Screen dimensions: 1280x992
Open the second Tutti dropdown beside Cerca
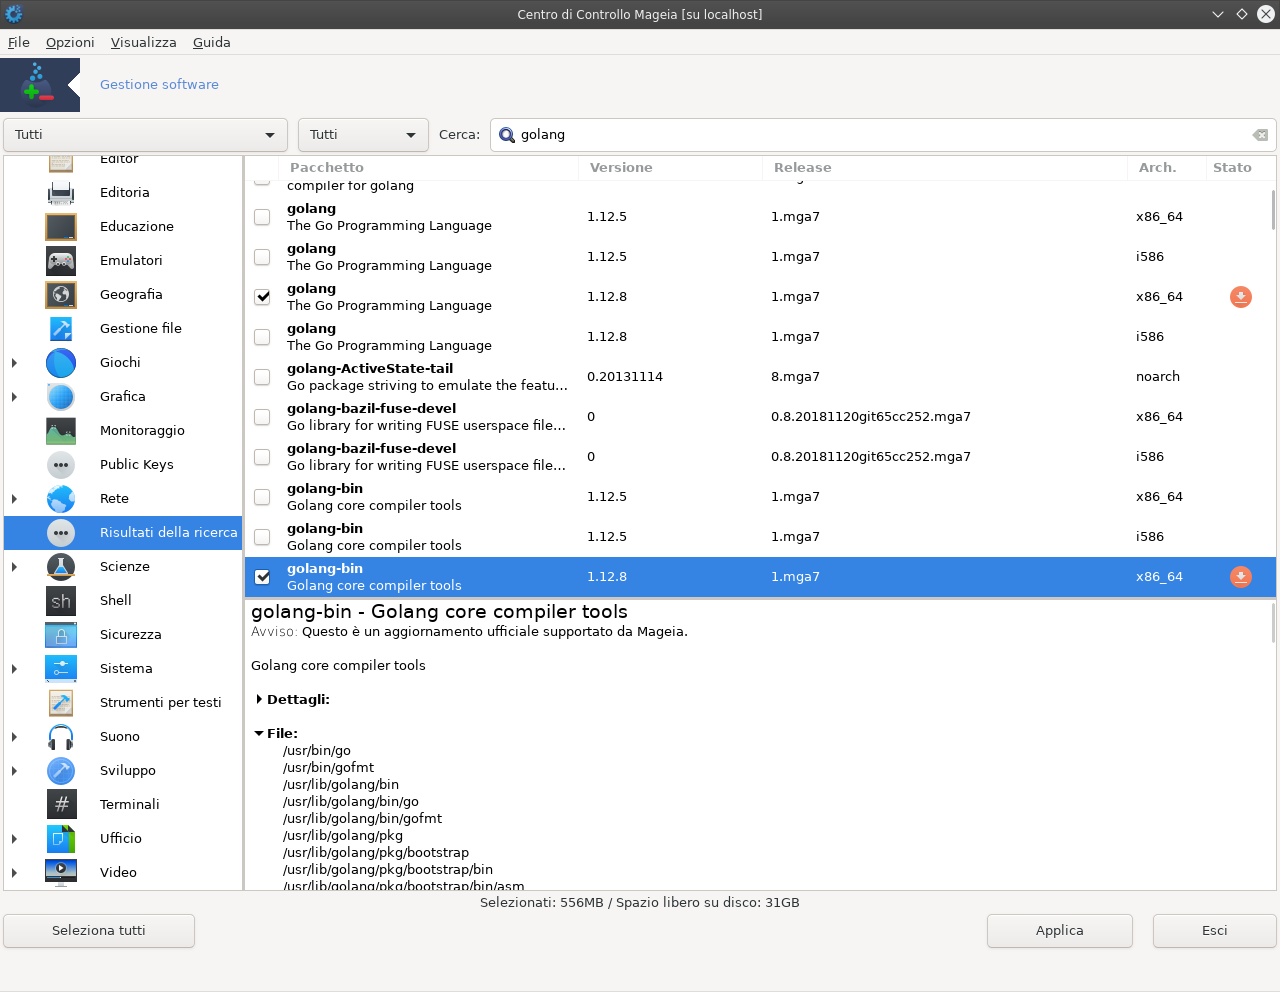[363, 135]
